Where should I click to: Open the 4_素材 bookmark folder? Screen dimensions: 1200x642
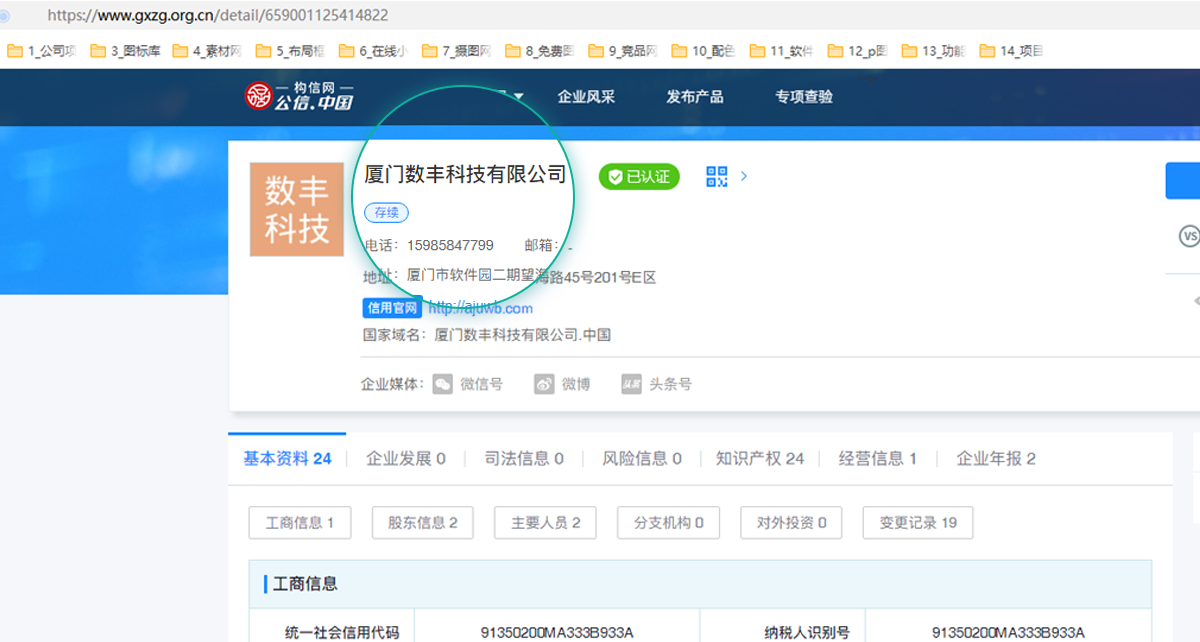208,51
